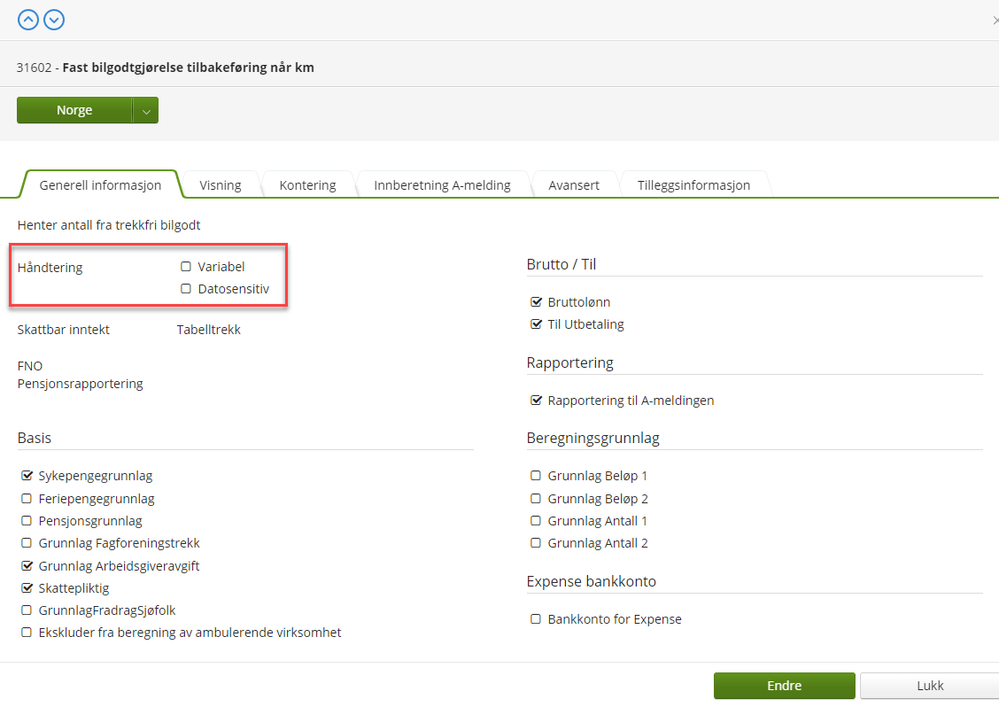Toggle the Datosensitiv checkbox
This screenshot has width=999, height=701.
(186, 289)
